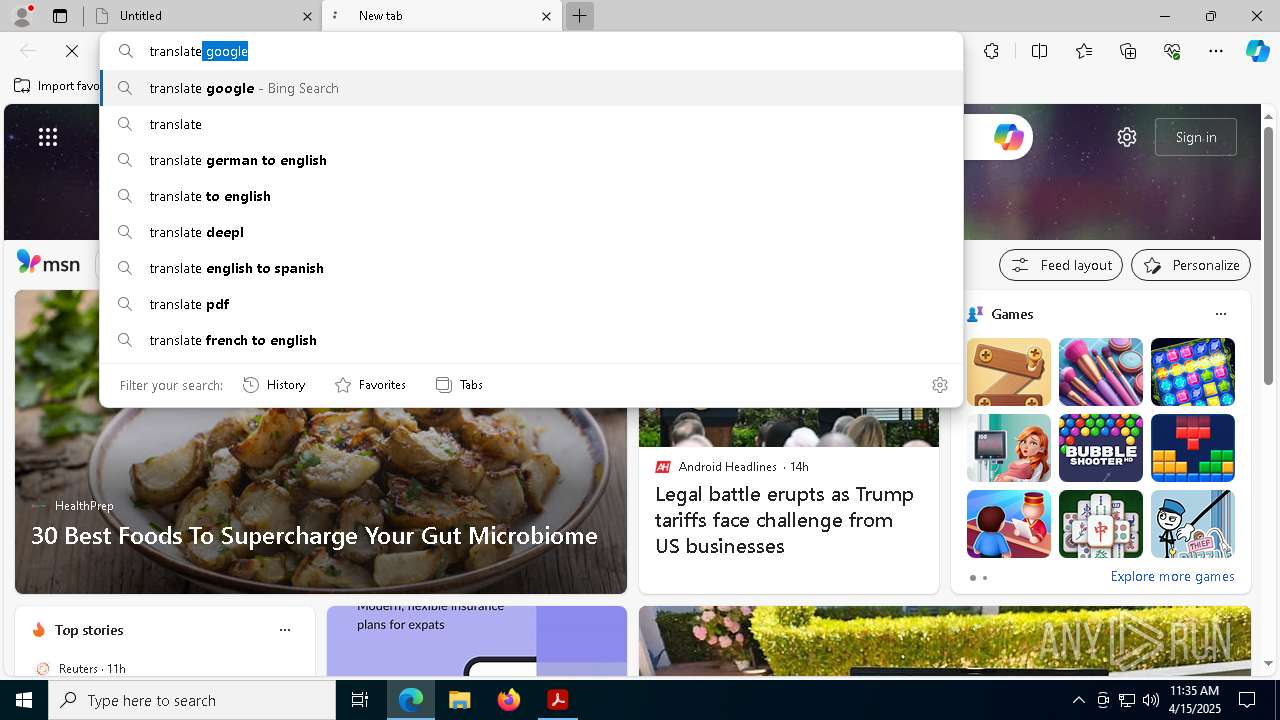
Task: Choose 'translate german to english' suggestion
Action: 531,160
